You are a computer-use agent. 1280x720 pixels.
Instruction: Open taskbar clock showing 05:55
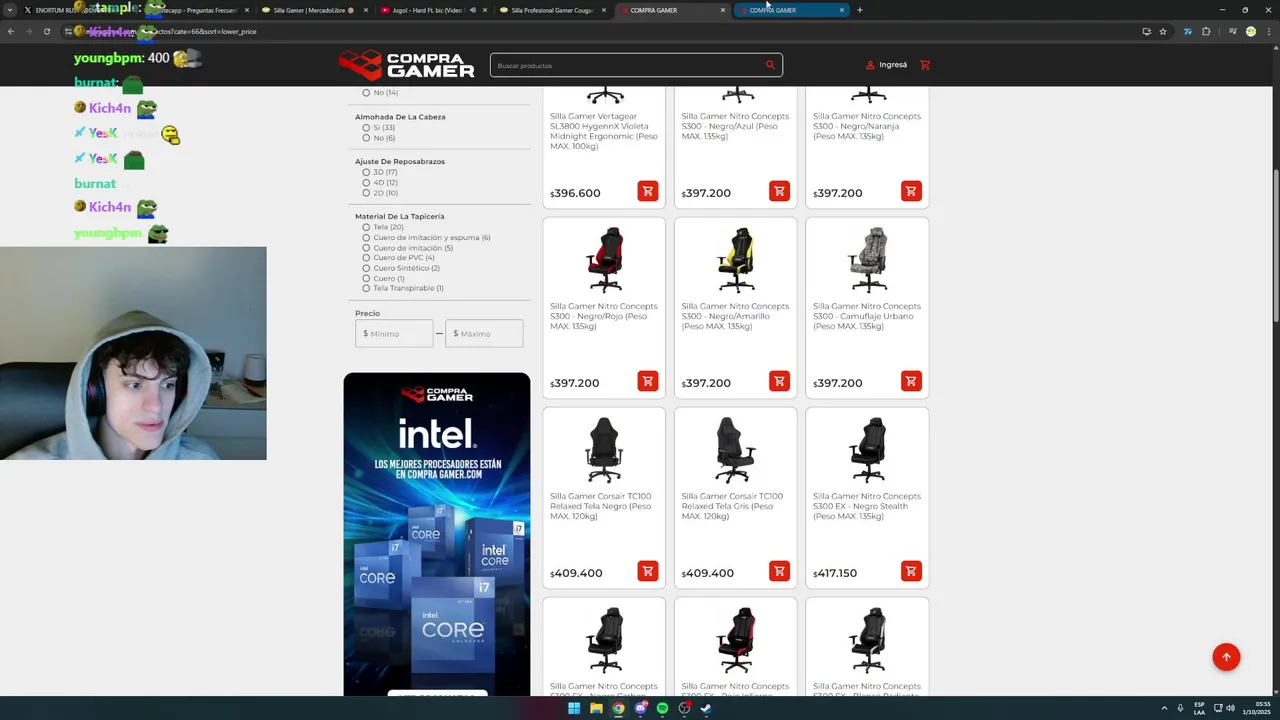[x=1254, y=708]
